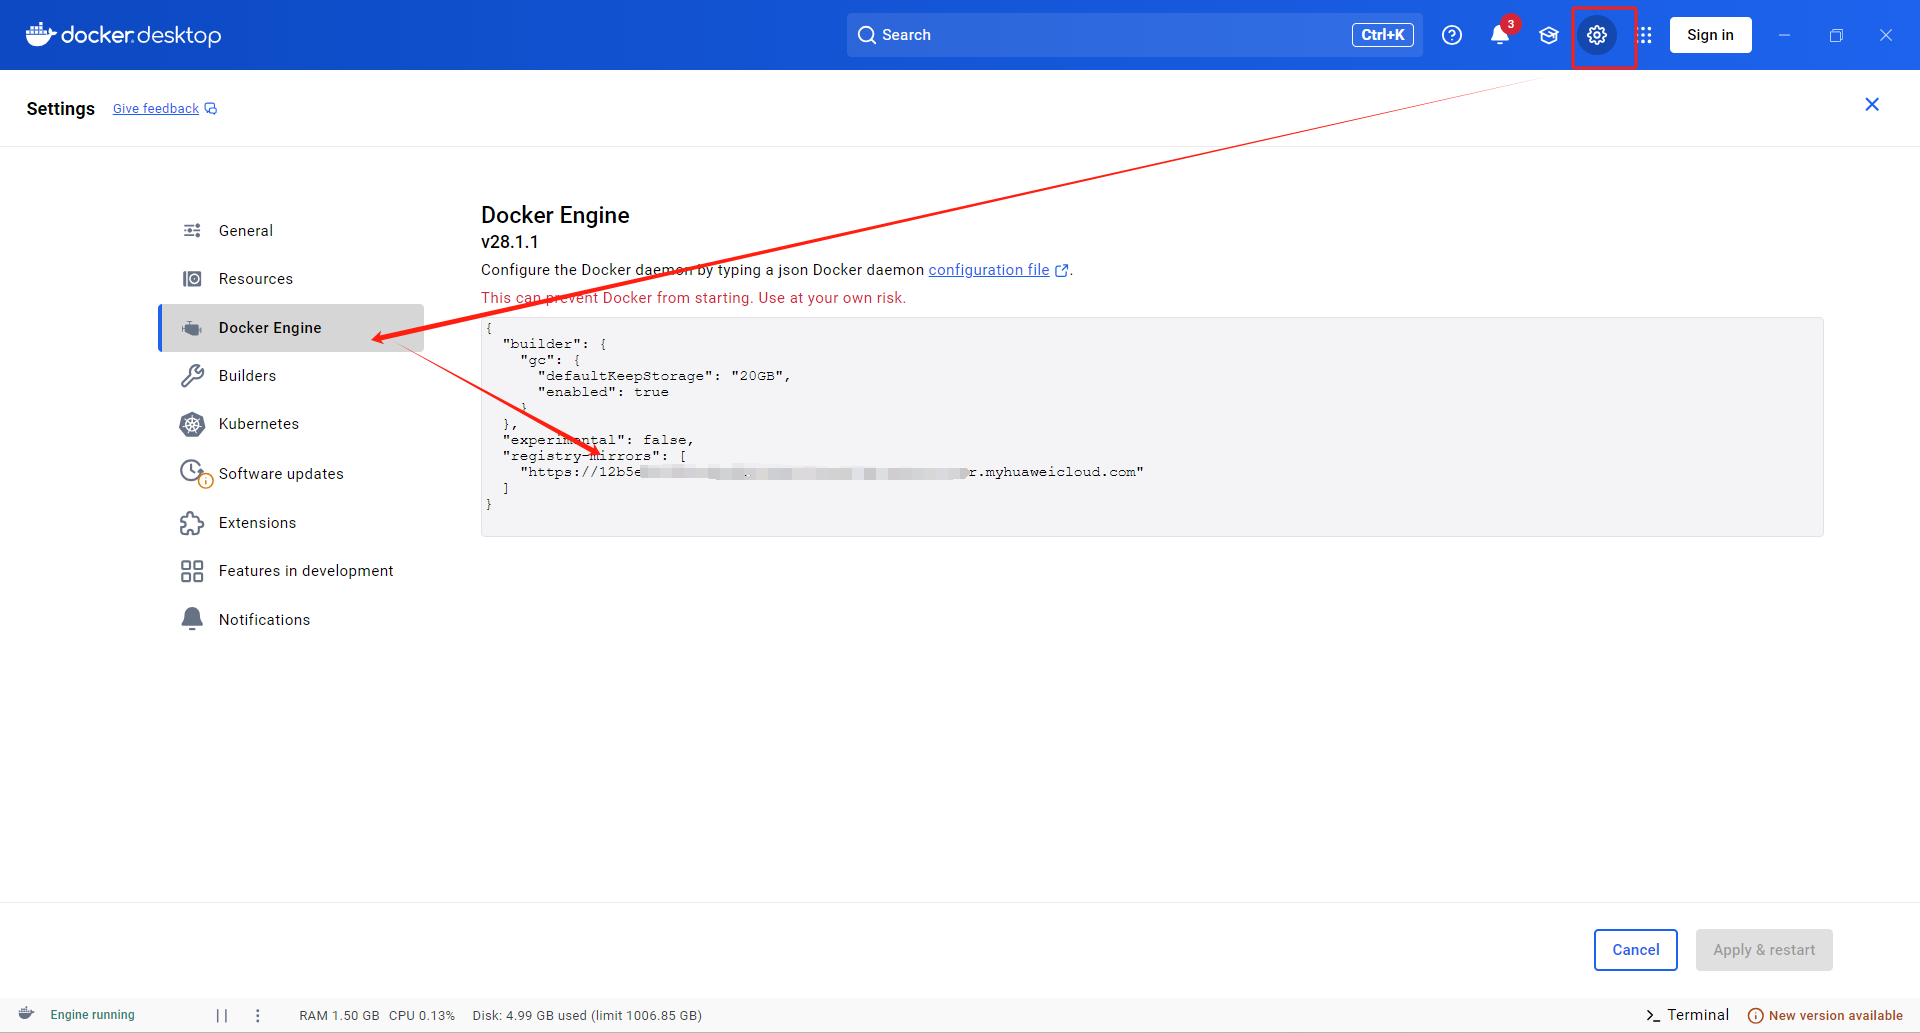Viewport: 1920px width, 1033px height.
Task: Open the help question mark icon
Action: tap(1452, 35)
